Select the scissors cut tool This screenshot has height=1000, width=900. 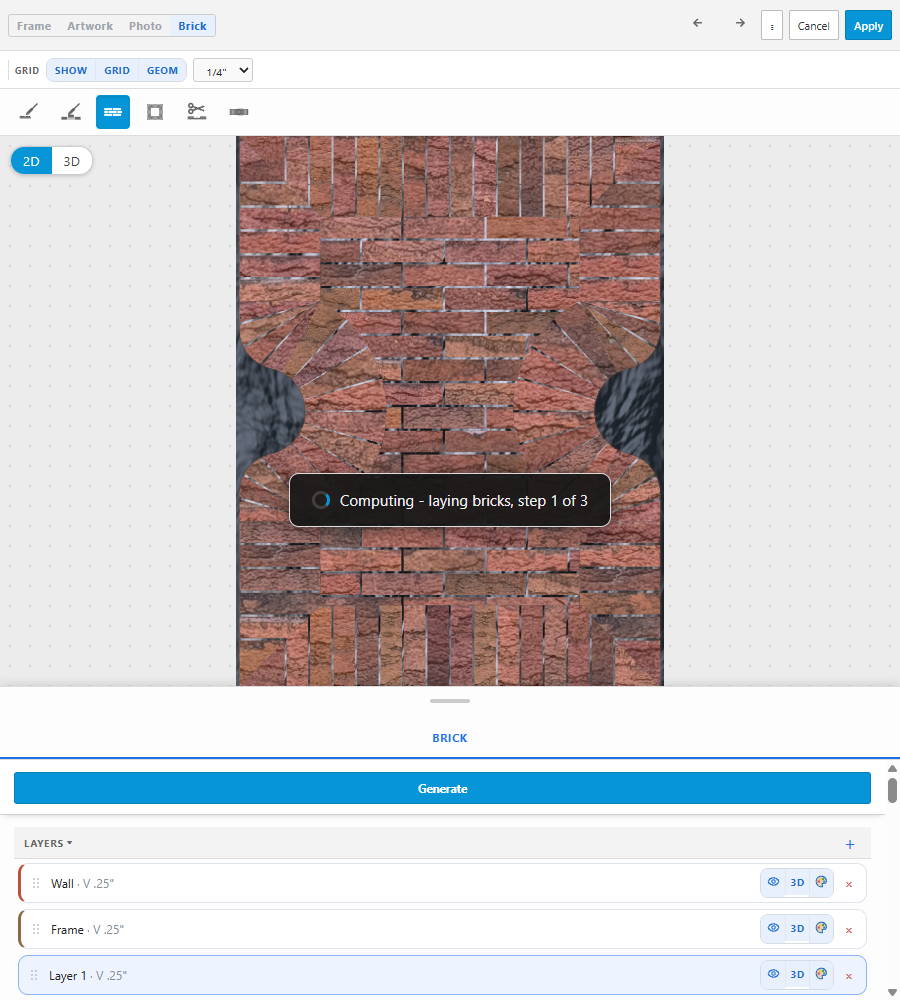pyautogui.click(x=196, y=112)
